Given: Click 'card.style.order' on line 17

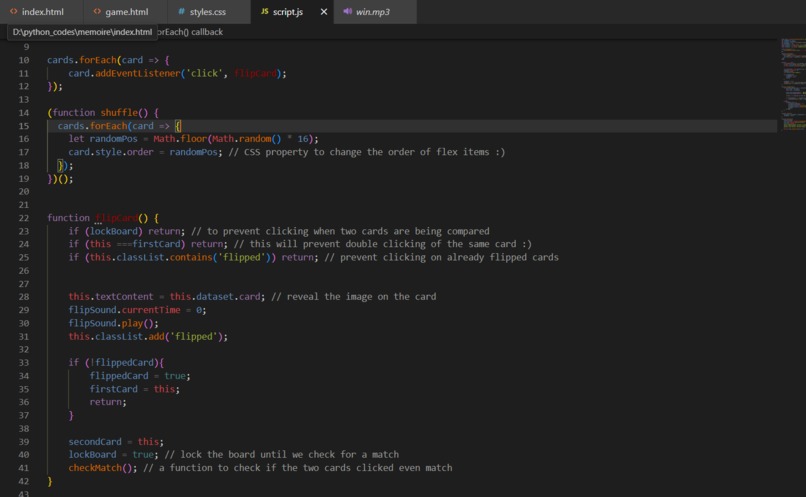Looking at the screenshot, I should tap(111, 152).
